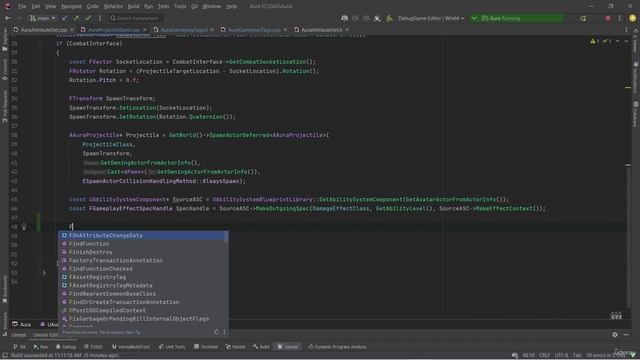Select FindNearestCommonBaseClass completion suggestion
Viewport: 640px width, 360px height.
pos(141,294)
